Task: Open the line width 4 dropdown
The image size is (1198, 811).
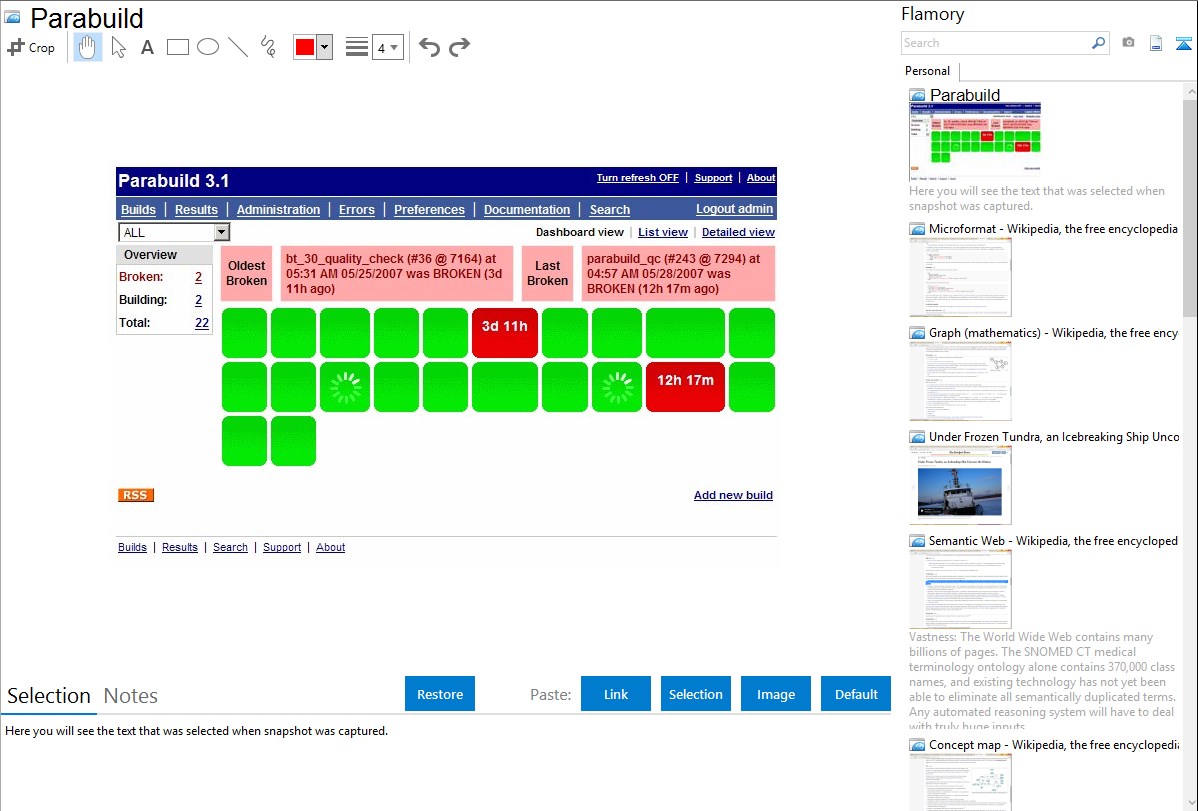Action: (387, 47)
